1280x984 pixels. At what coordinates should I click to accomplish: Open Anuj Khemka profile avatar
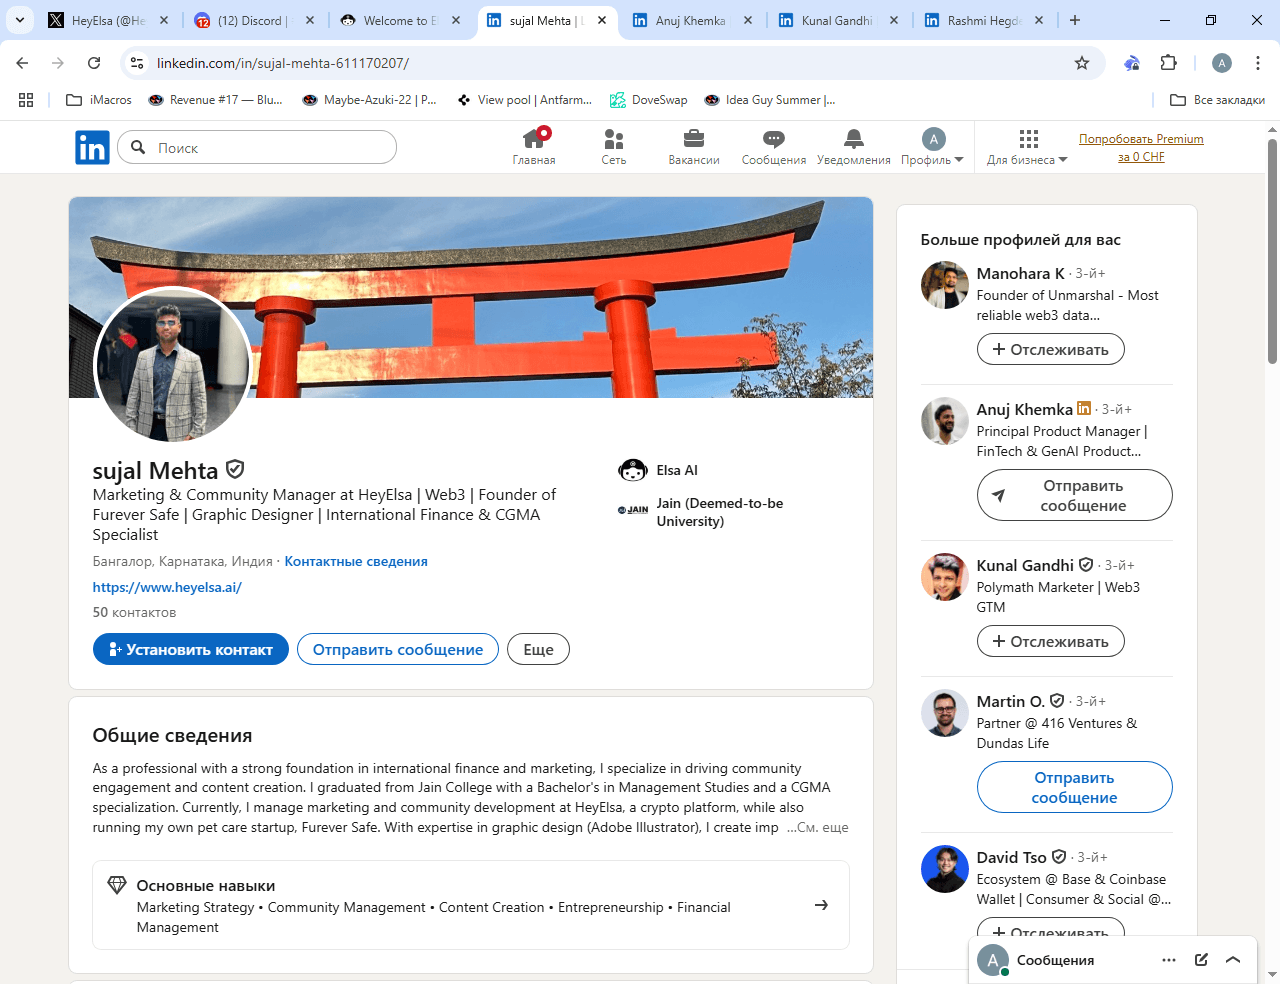(944, 421)
